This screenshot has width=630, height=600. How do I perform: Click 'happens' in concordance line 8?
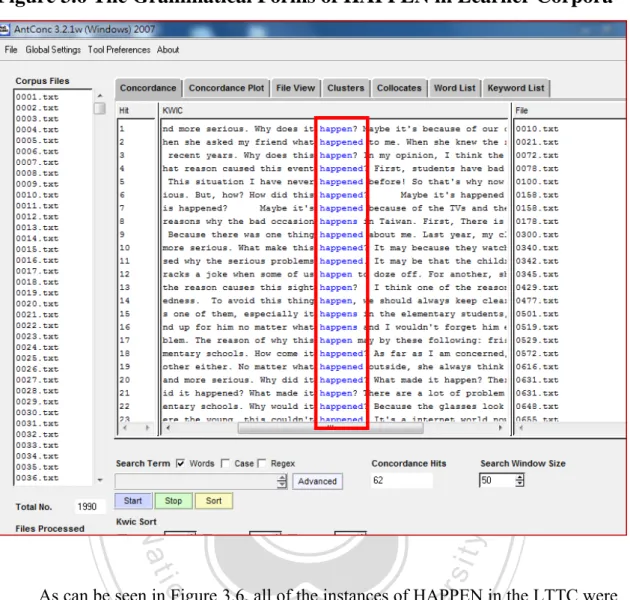pyautogui.click(x=338, y=221)
